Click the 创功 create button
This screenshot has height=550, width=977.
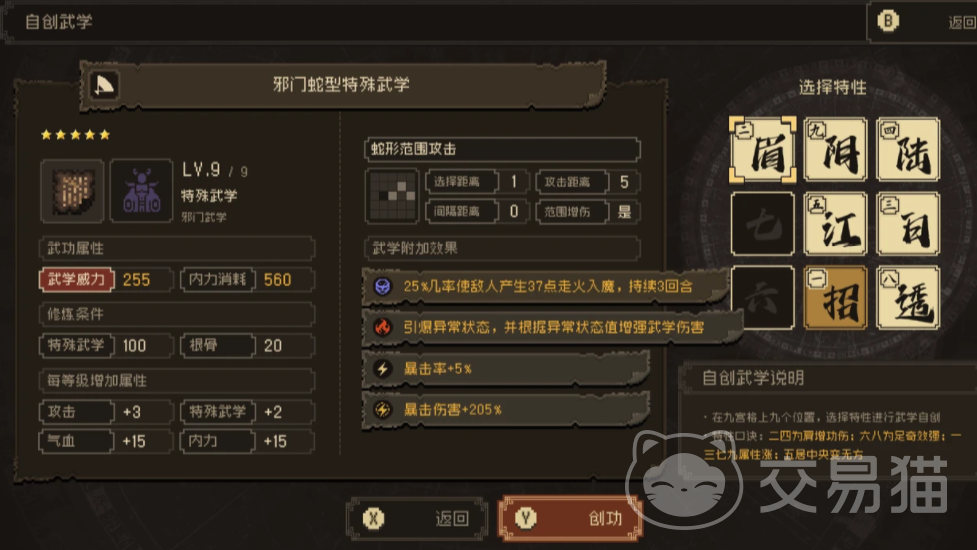pyautogui.click(x=570, y=518)
